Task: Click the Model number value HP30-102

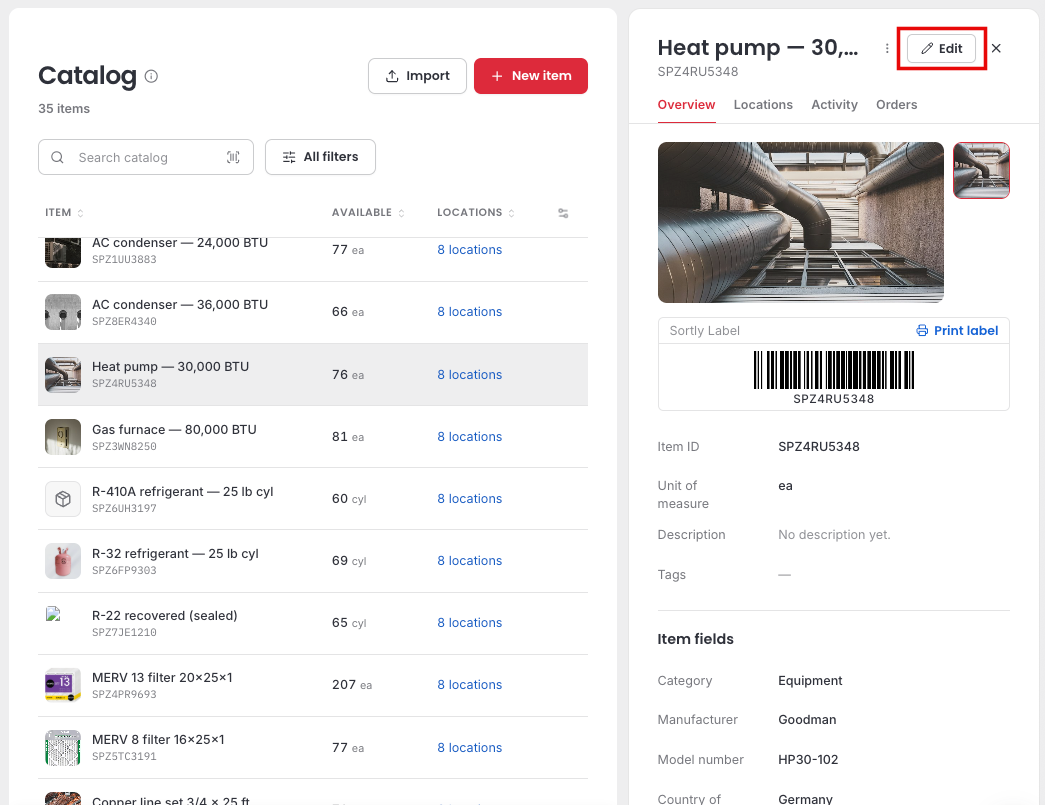Action: (808, 760)
